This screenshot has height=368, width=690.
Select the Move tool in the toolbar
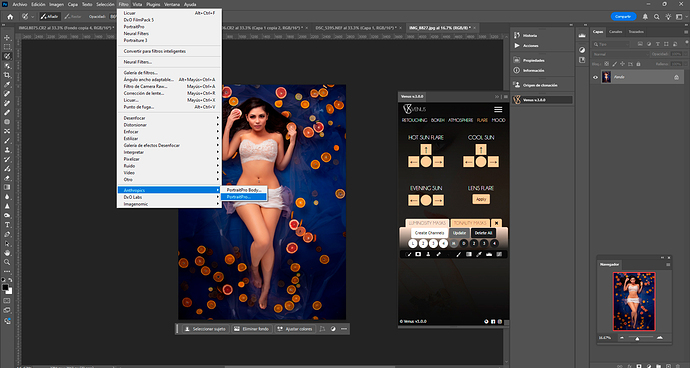pos(7,38)
